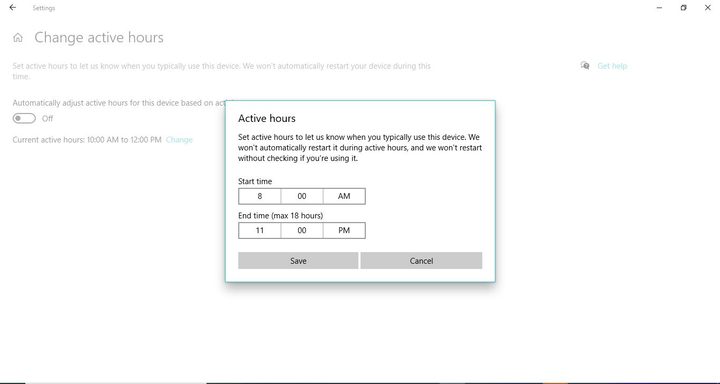Open the Get help link
720x384 pixels.
pyautogui.click(x=612, y=66)
